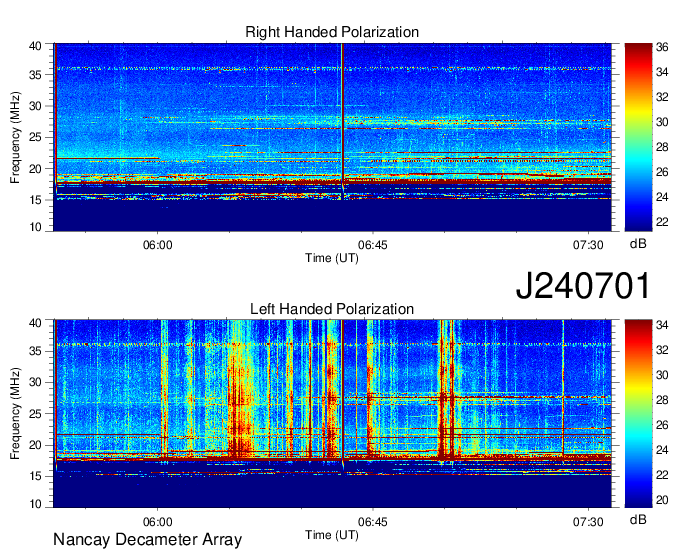The height and width of the screenshot is (552, 680).
Task: Click the 22 value on the left-handed color scale
Action: tap(662, 475)
